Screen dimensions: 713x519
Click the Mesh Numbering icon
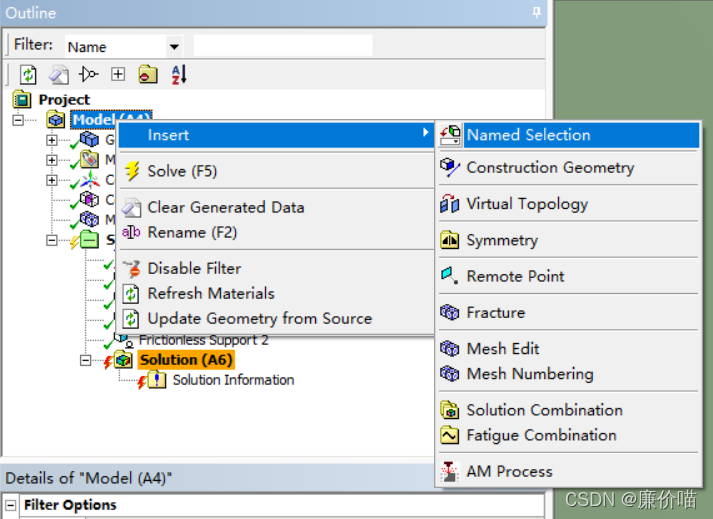[450, 373]
